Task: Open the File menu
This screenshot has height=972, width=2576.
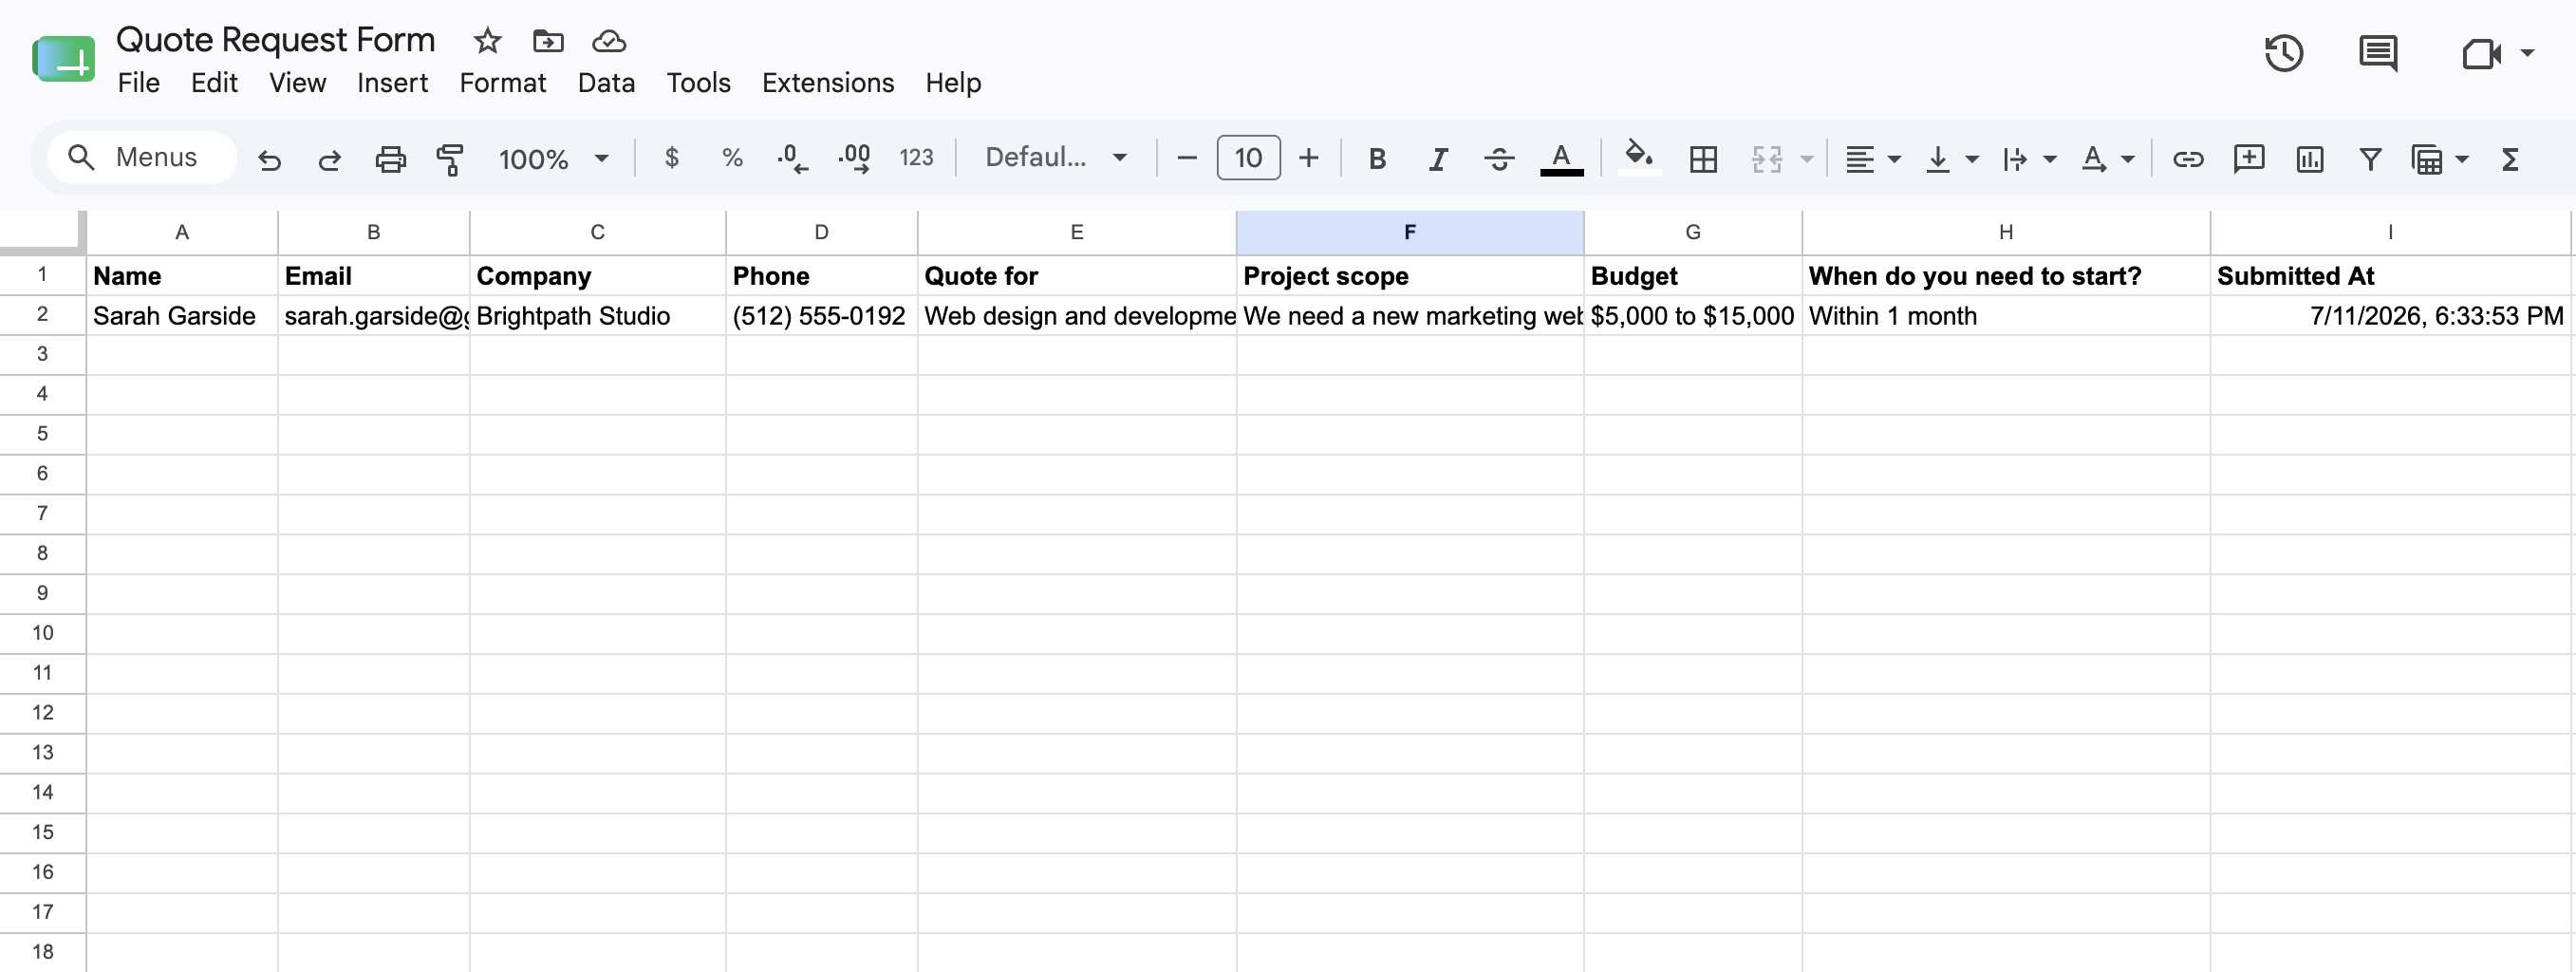Action: 138,83
